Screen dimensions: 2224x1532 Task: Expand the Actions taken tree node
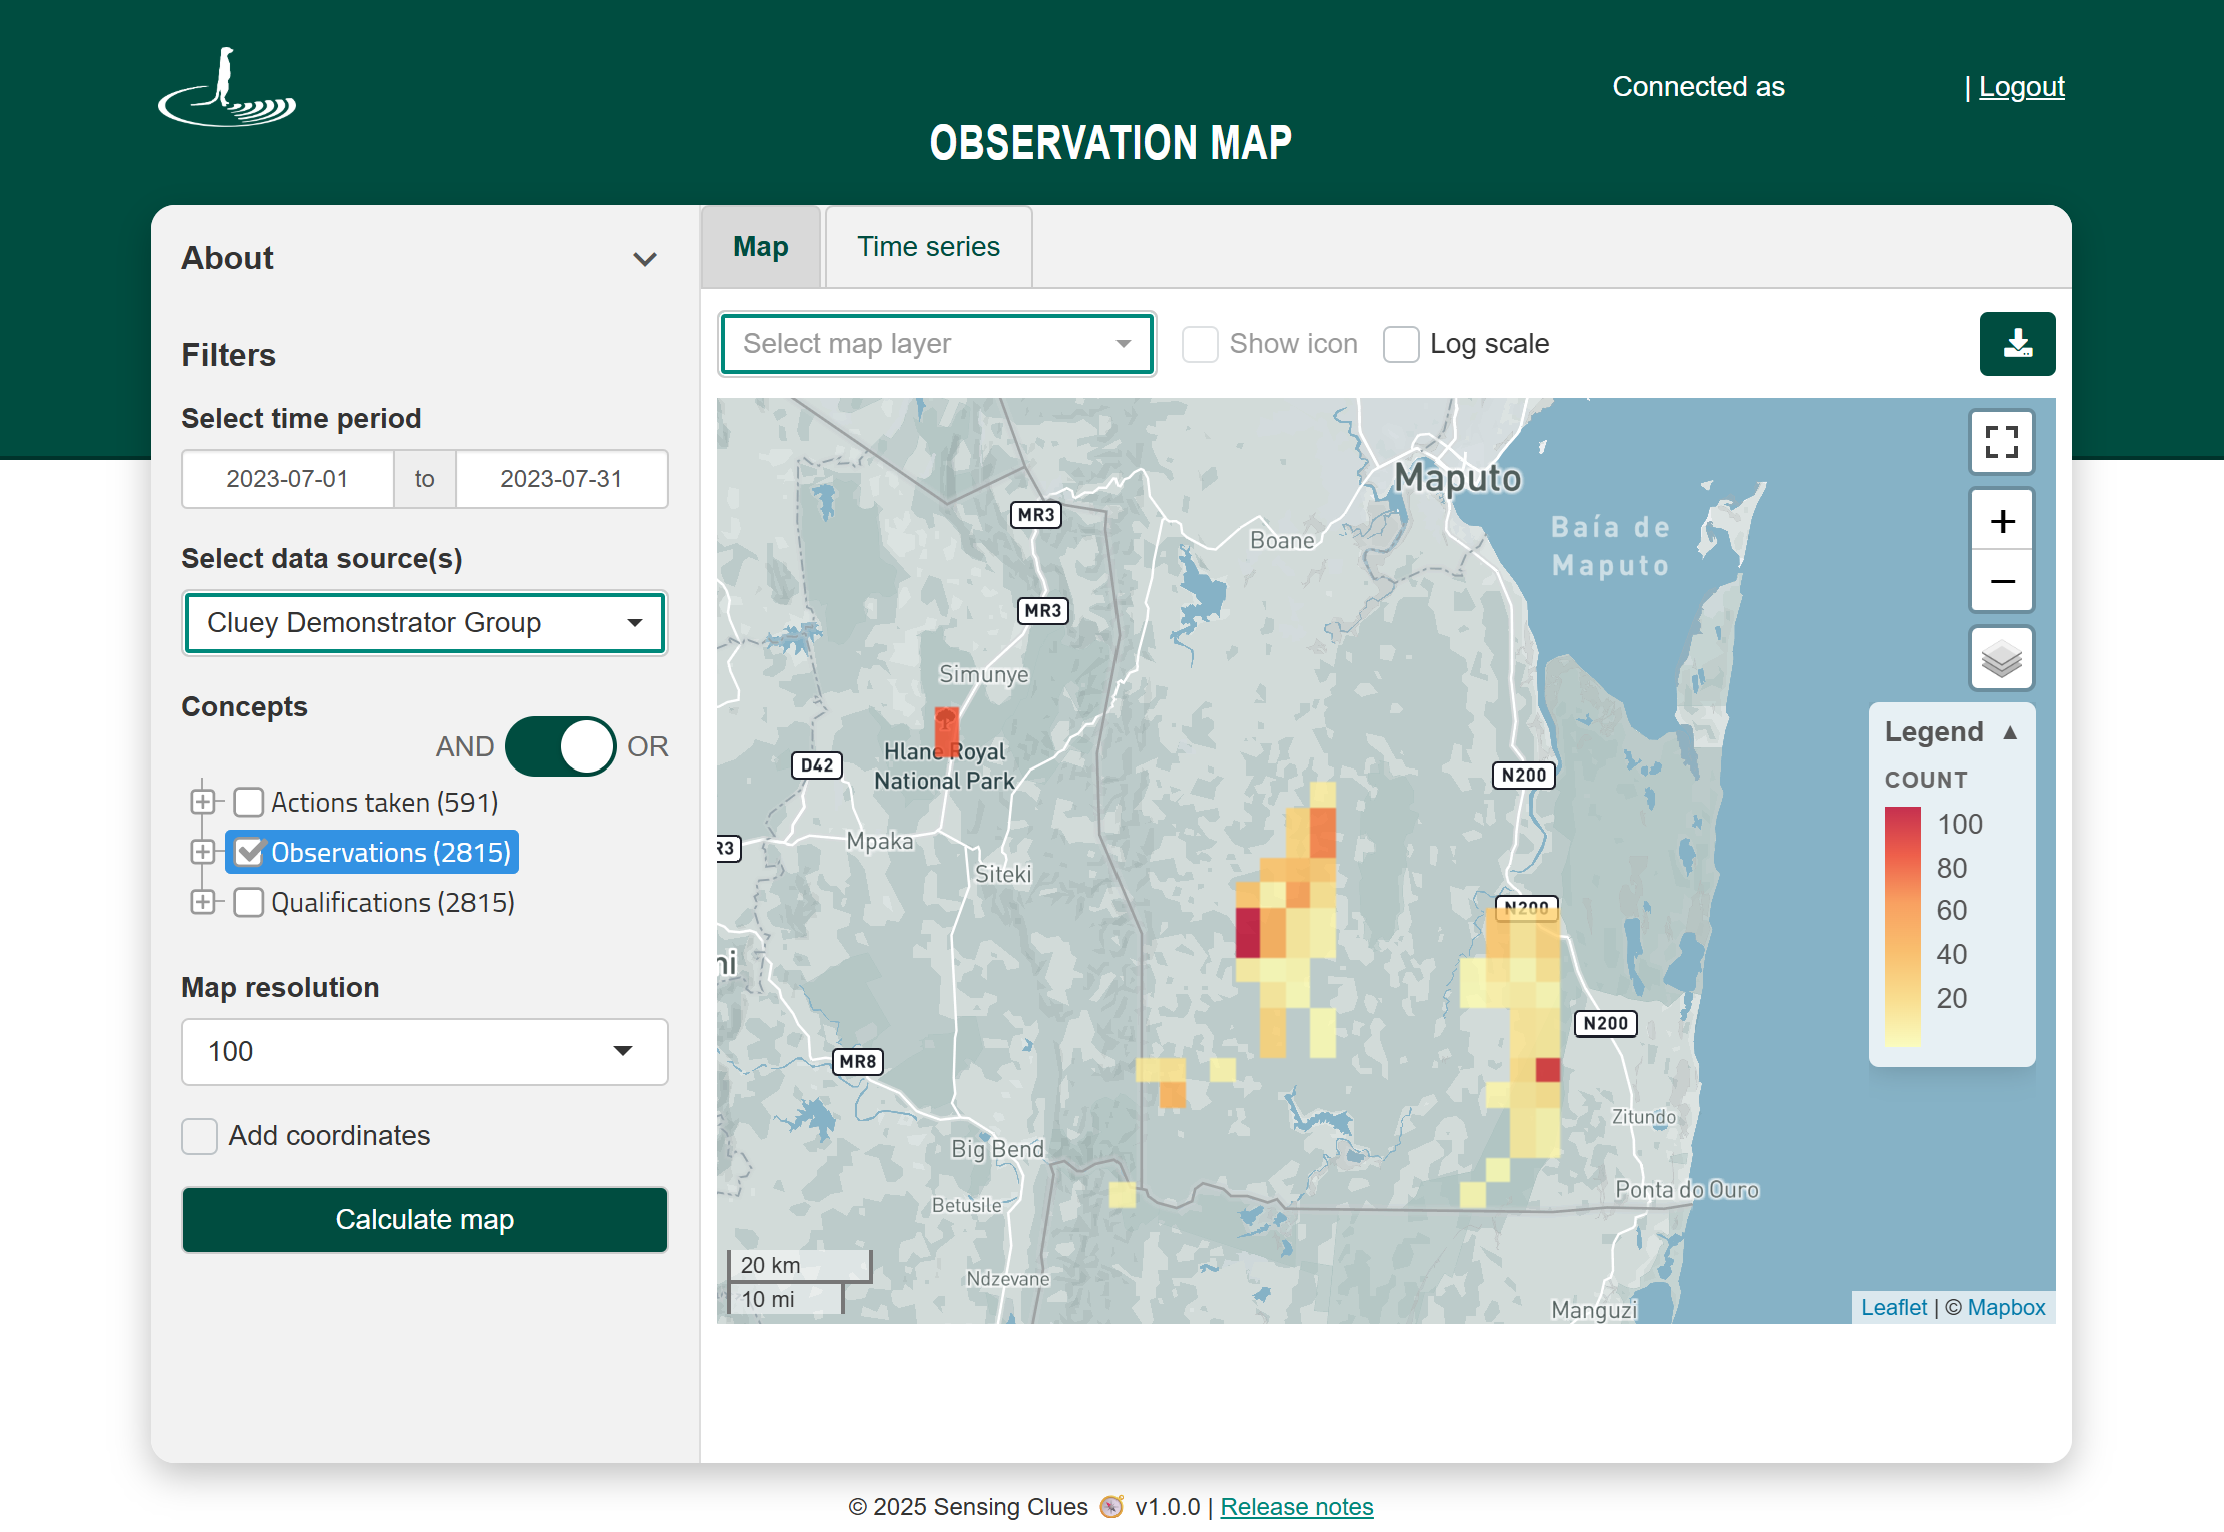pos(203,802)
